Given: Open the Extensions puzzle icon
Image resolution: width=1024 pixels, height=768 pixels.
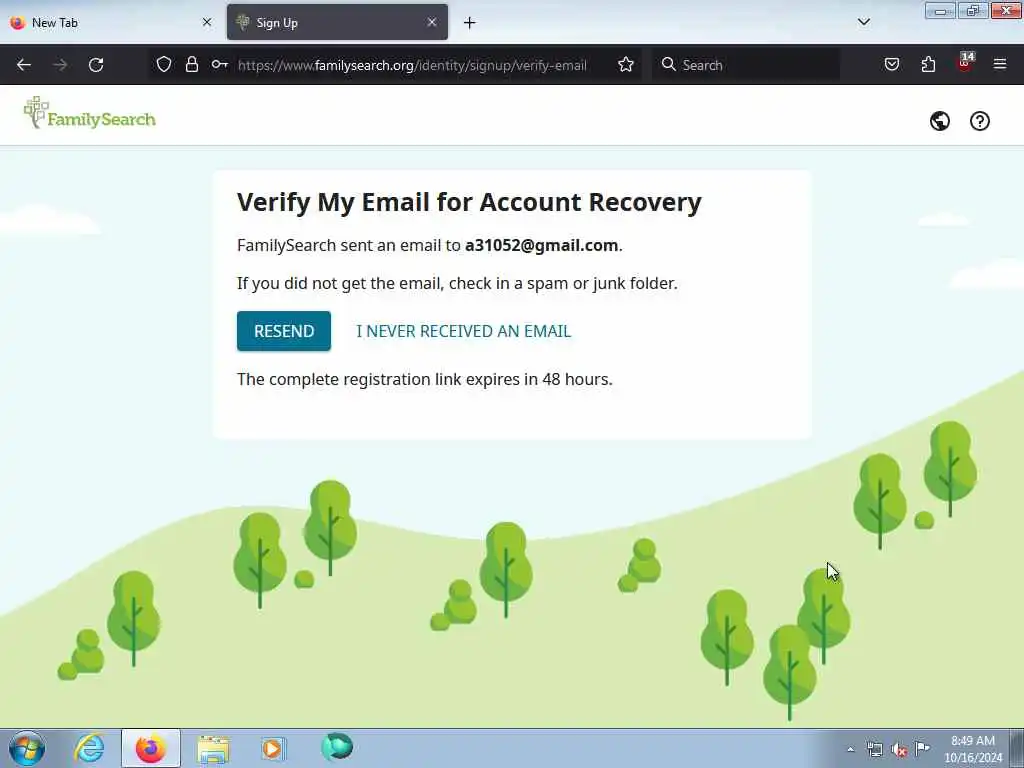Looking at the screenshot, I should [928, 64].
